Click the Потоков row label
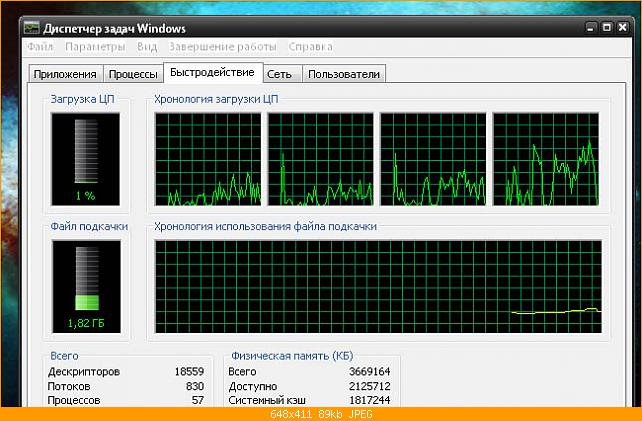This screenshot has height=421, width=642. 69,386
